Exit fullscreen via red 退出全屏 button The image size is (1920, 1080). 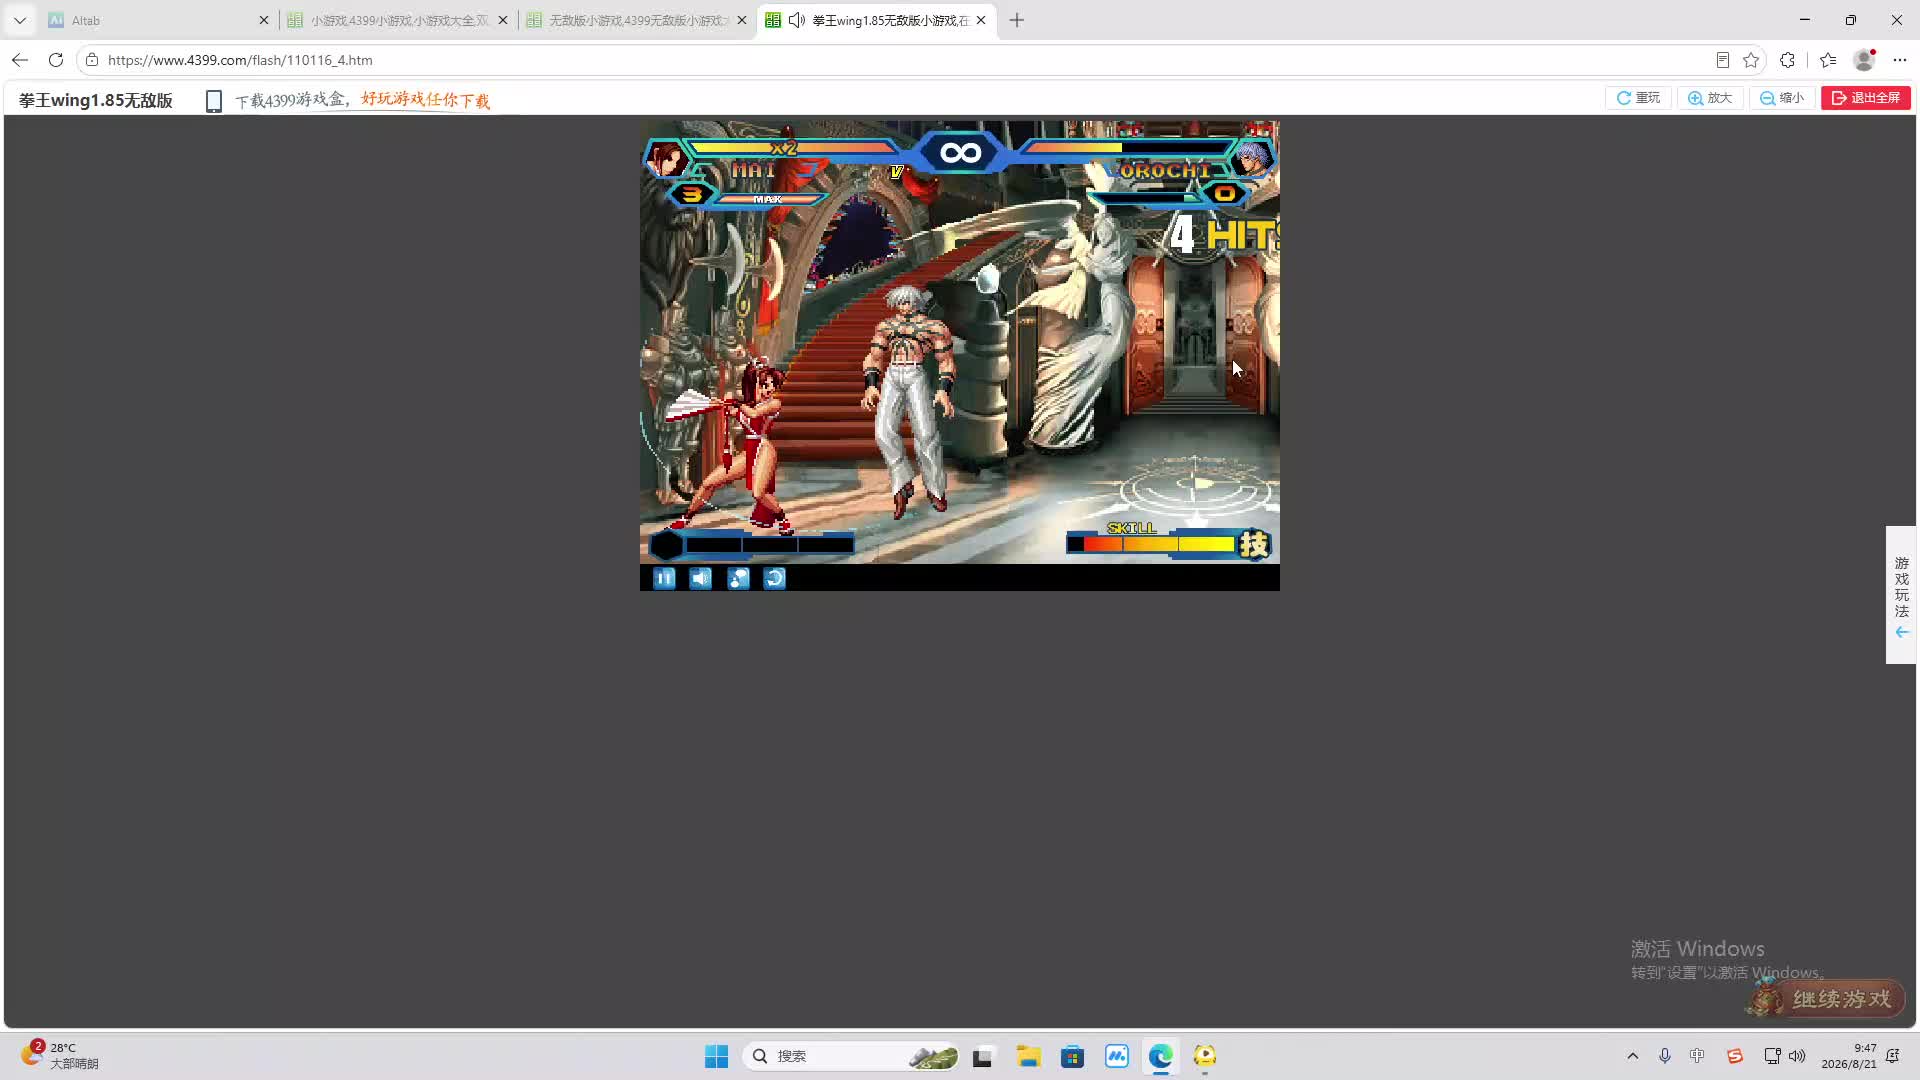pos(1866,98)
